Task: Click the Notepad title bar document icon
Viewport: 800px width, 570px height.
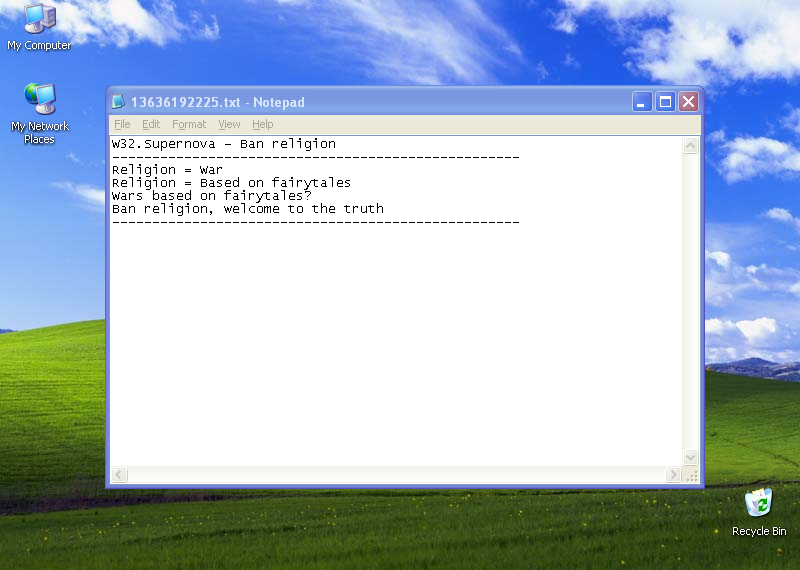Action: tap(118, 102)
